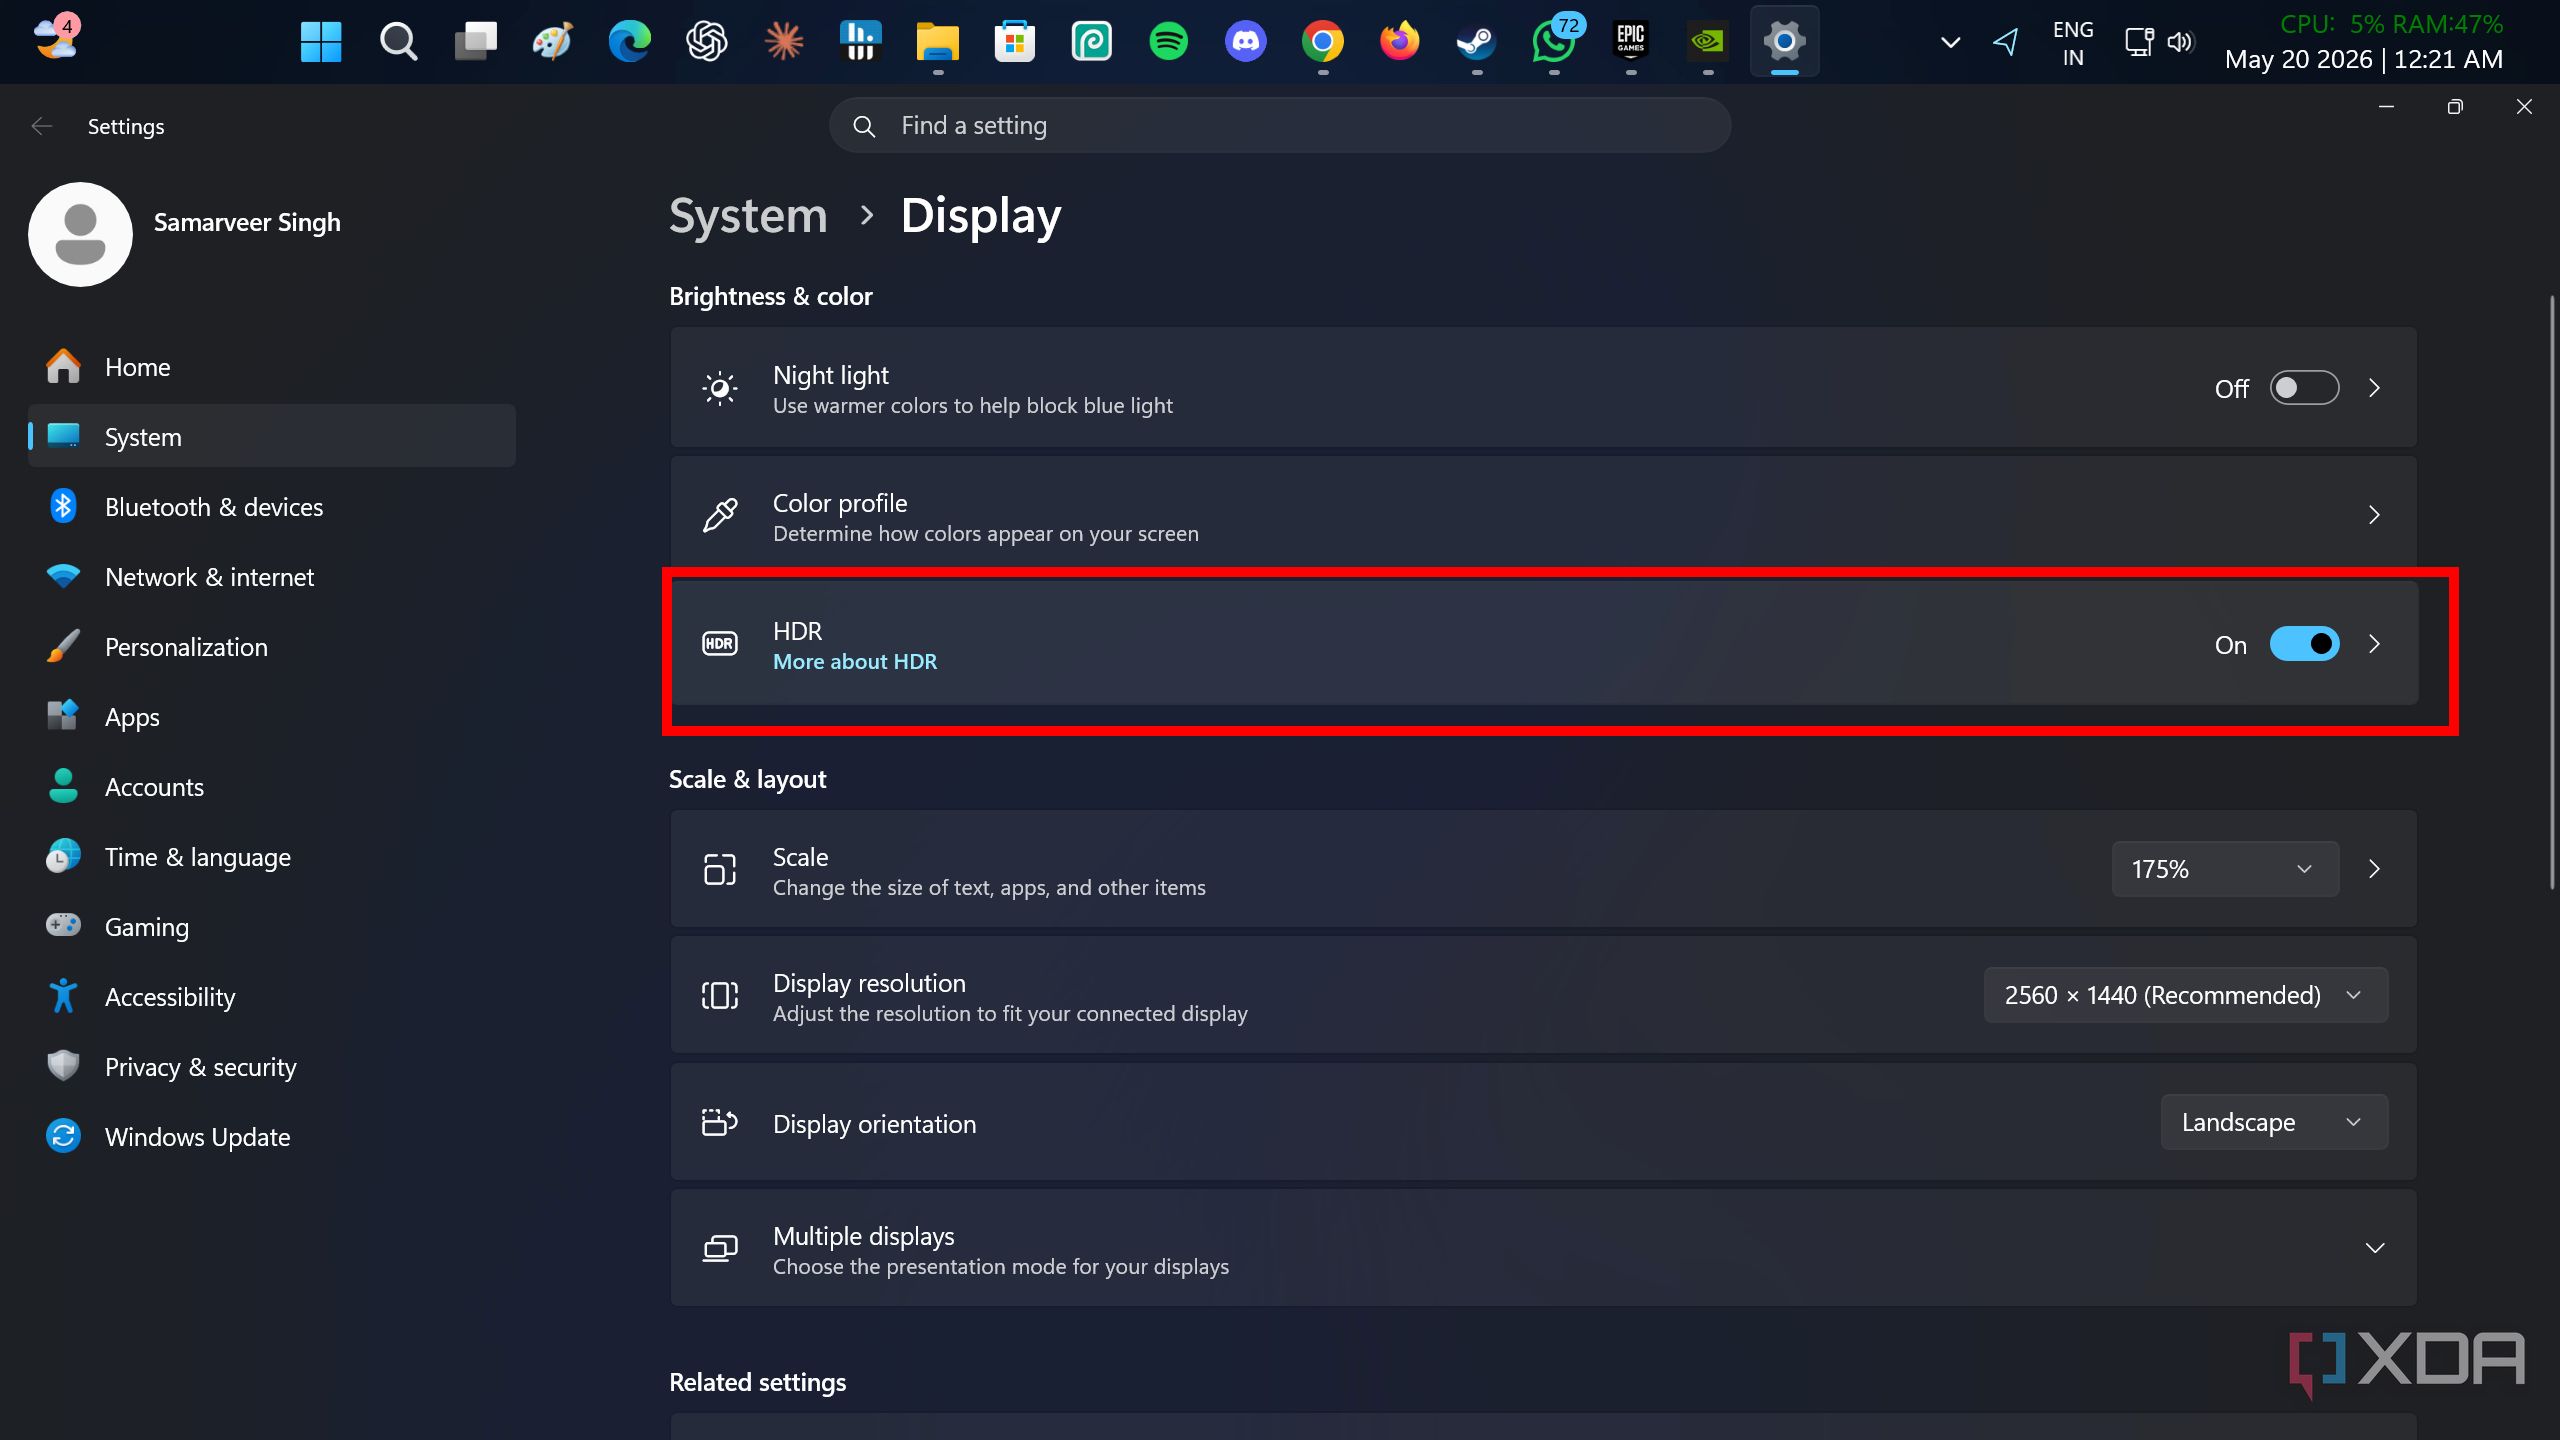Open date and time in taskbar

coord(2364,59)
